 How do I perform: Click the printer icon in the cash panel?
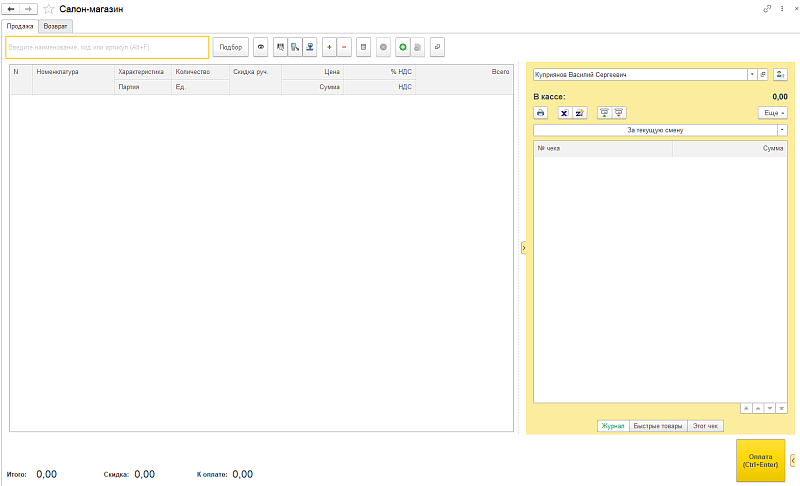(x=541, y=113)
